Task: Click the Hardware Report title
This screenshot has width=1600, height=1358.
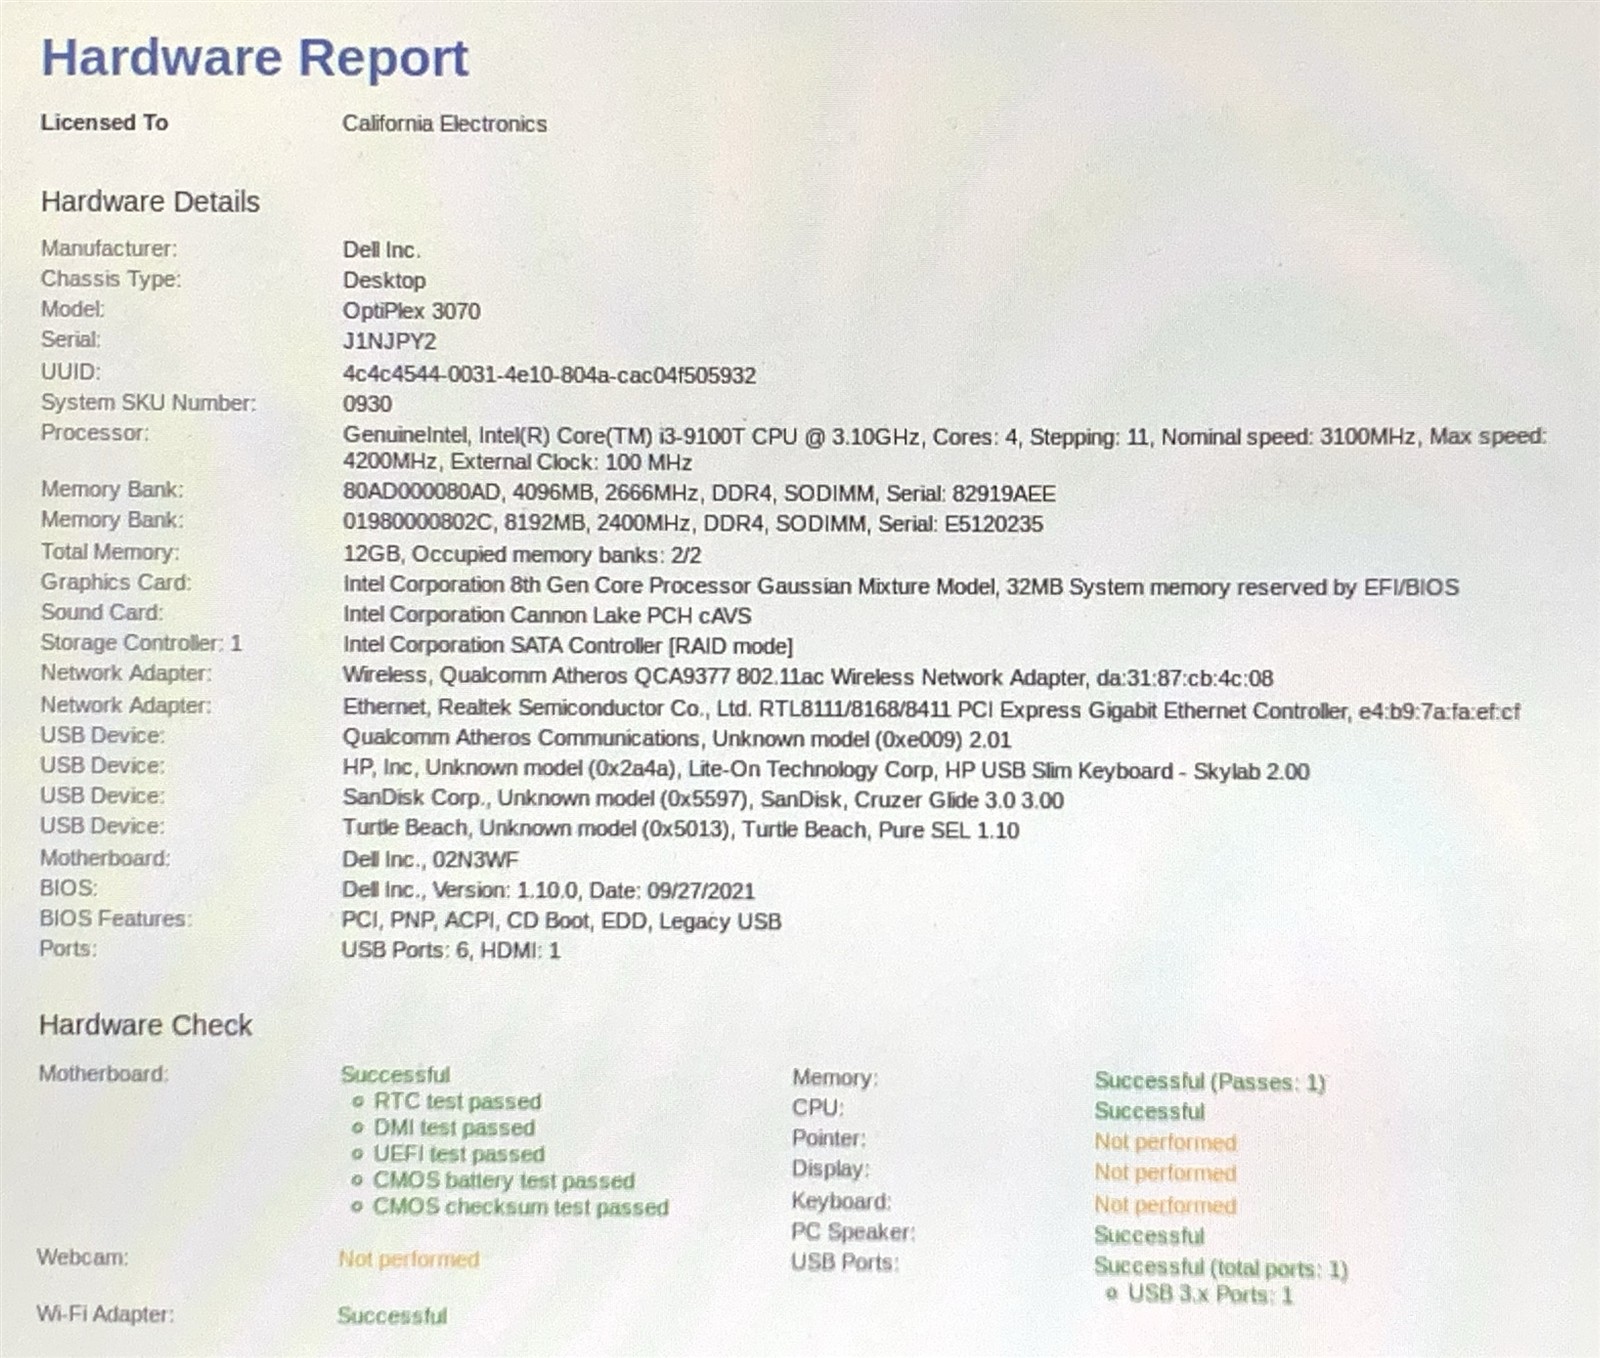Action: point(254,57)
